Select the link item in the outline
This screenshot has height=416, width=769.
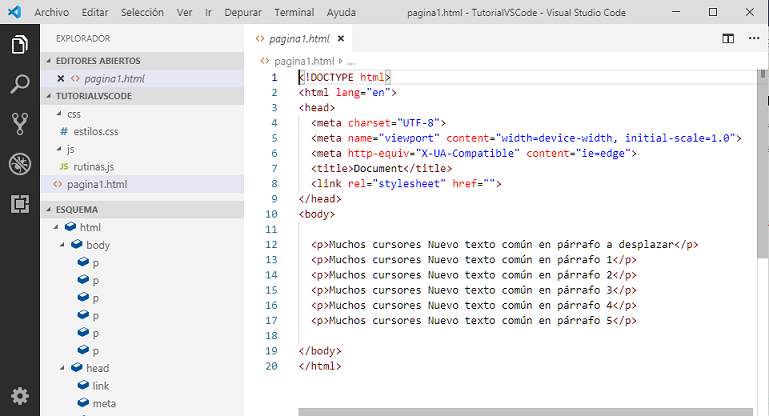[x=101, y=386]
